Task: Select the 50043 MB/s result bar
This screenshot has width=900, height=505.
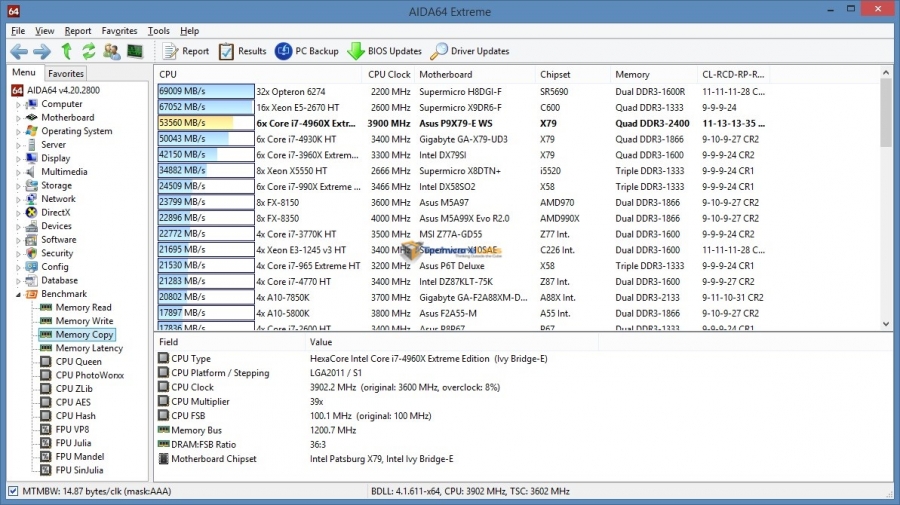Action: click(x=206, y=139)
